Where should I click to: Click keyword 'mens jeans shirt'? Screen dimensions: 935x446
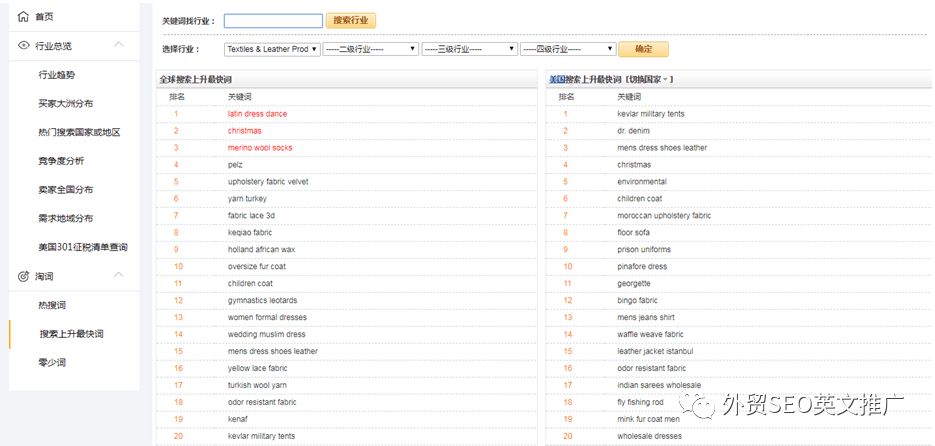tap(646, 317)
